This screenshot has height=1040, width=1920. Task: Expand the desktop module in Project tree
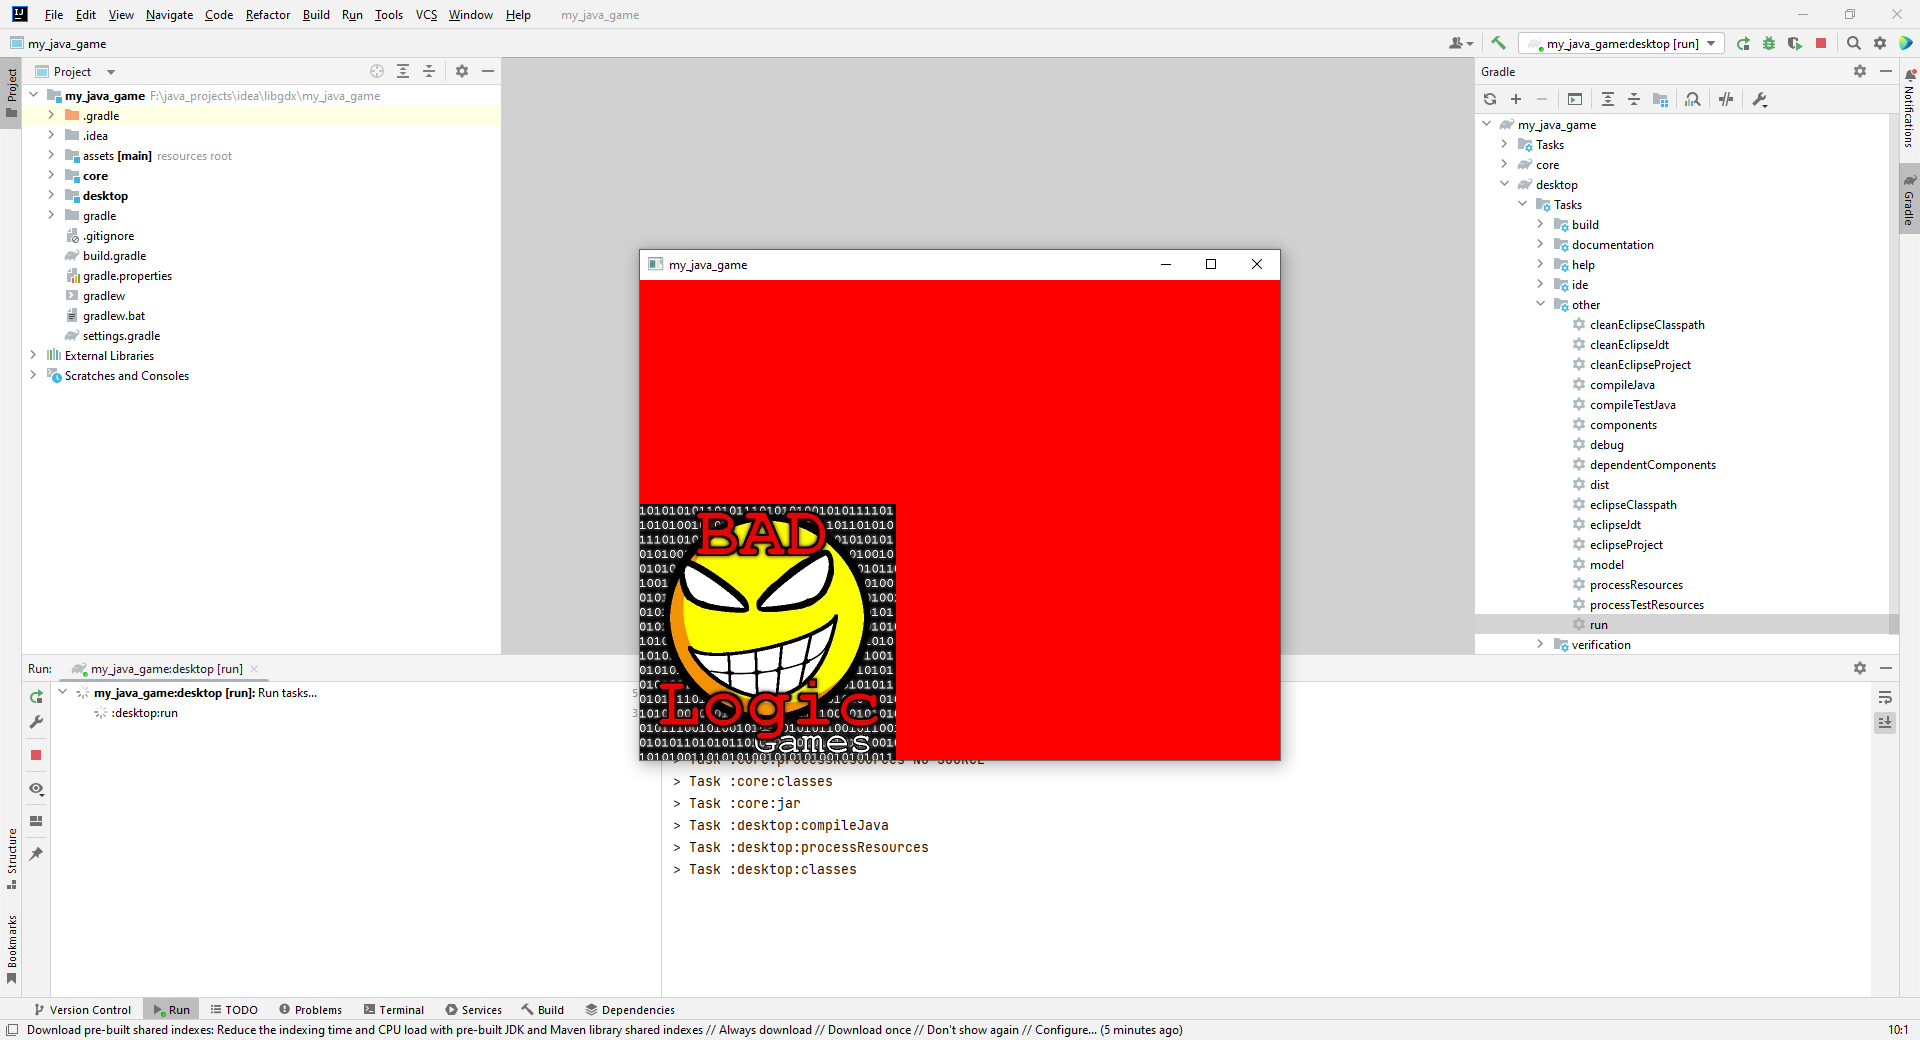51,195
